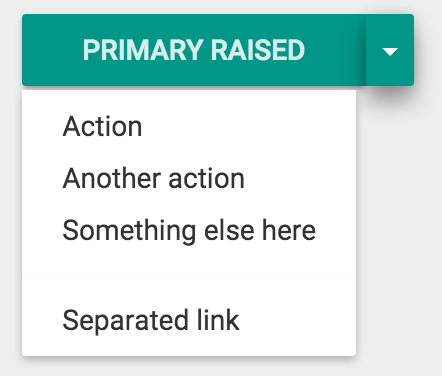
Task: Choose the last dropdown item, Separated link
Action: coord(189,320)
